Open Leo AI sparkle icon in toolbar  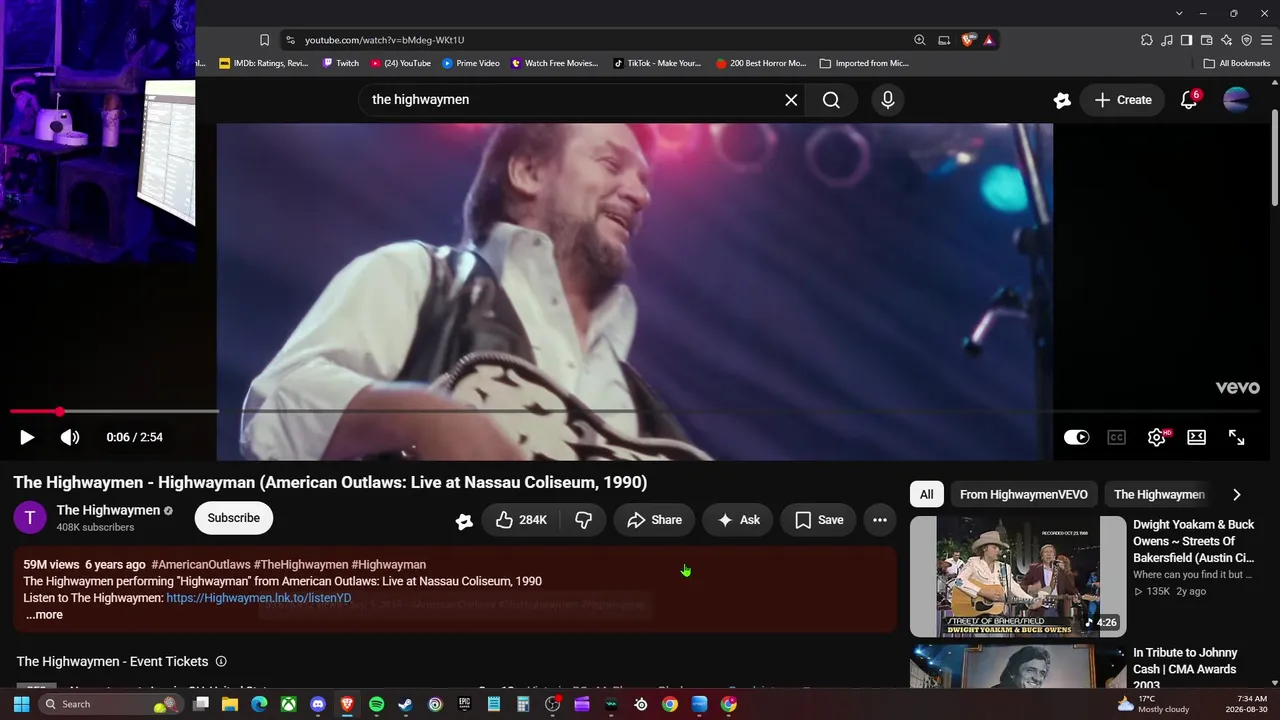(1226, 40)
